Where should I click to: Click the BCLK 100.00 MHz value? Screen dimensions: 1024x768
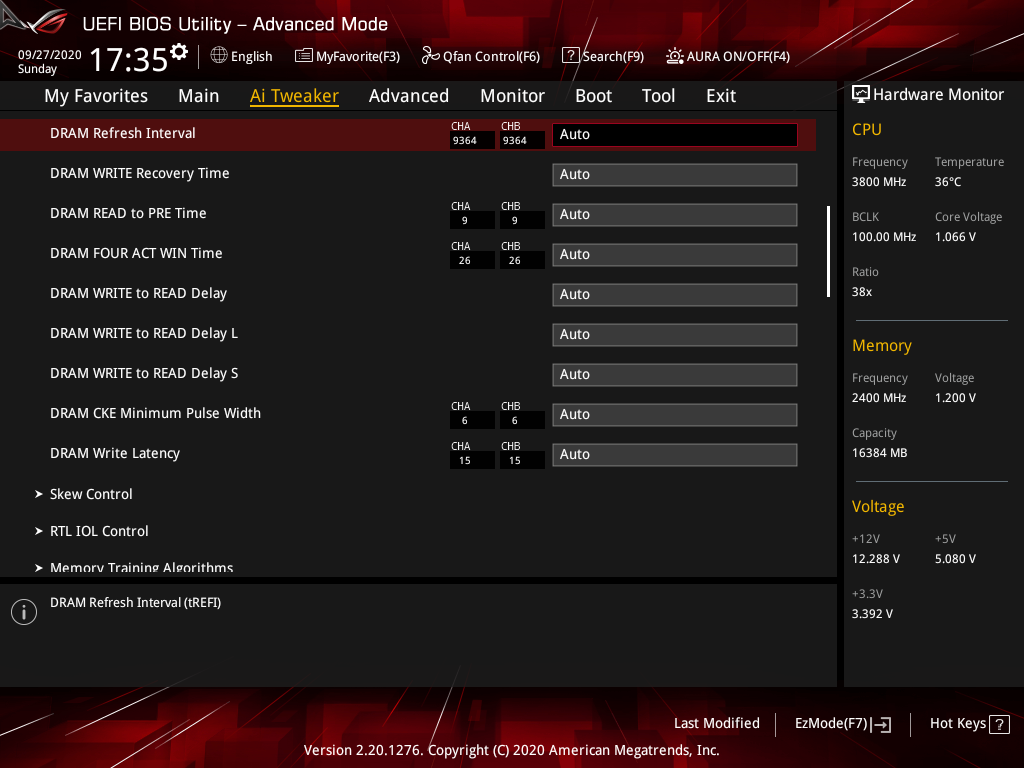[x=884, y=237]
